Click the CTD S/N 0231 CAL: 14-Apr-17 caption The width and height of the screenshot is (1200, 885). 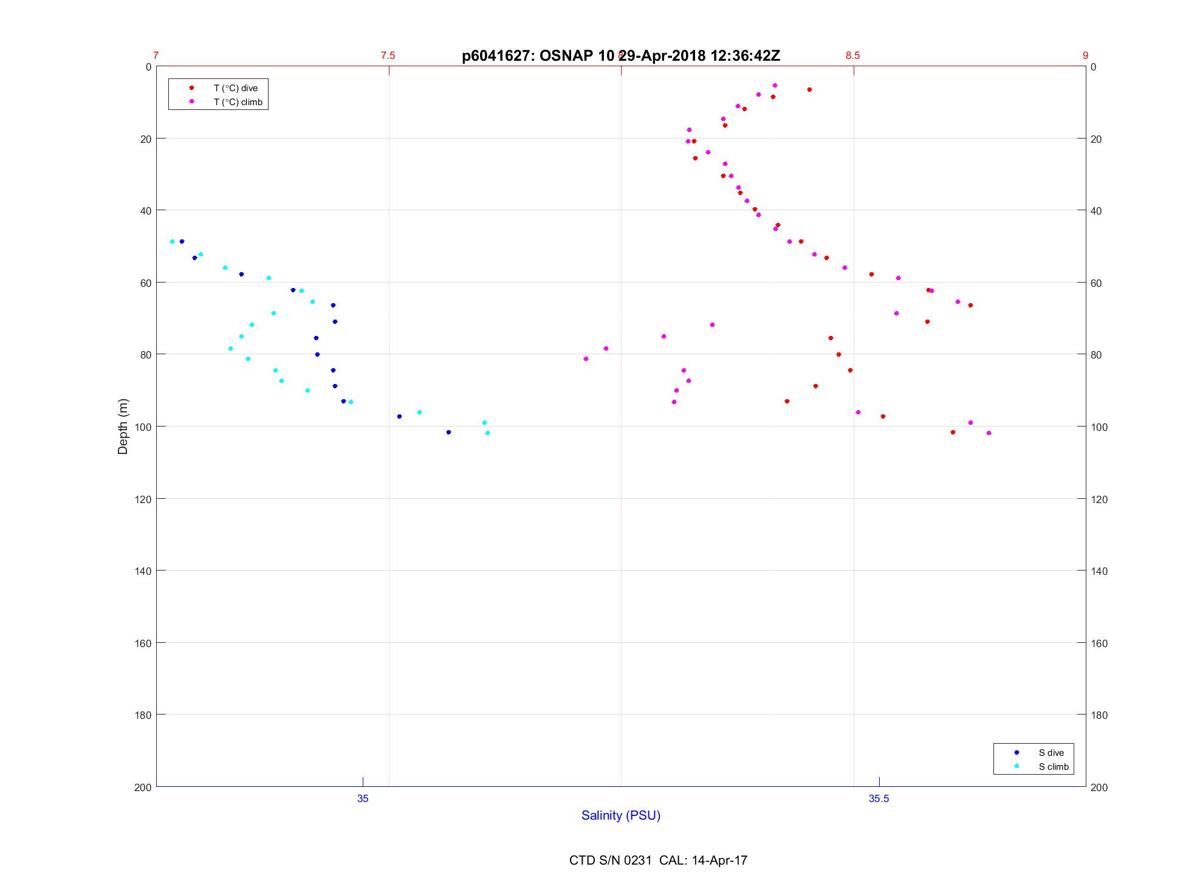(x=657, y=860)
